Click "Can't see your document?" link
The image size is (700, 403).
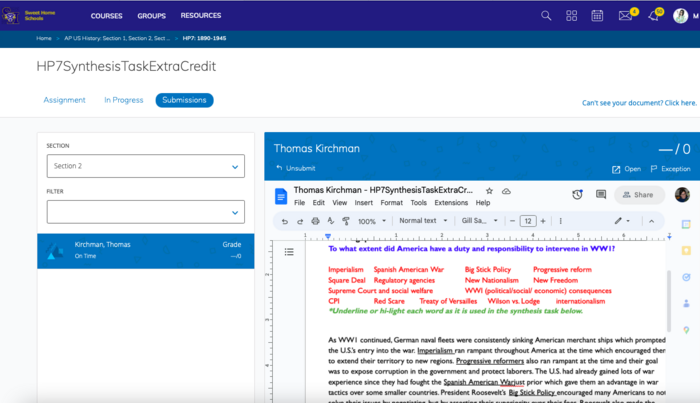639,102
